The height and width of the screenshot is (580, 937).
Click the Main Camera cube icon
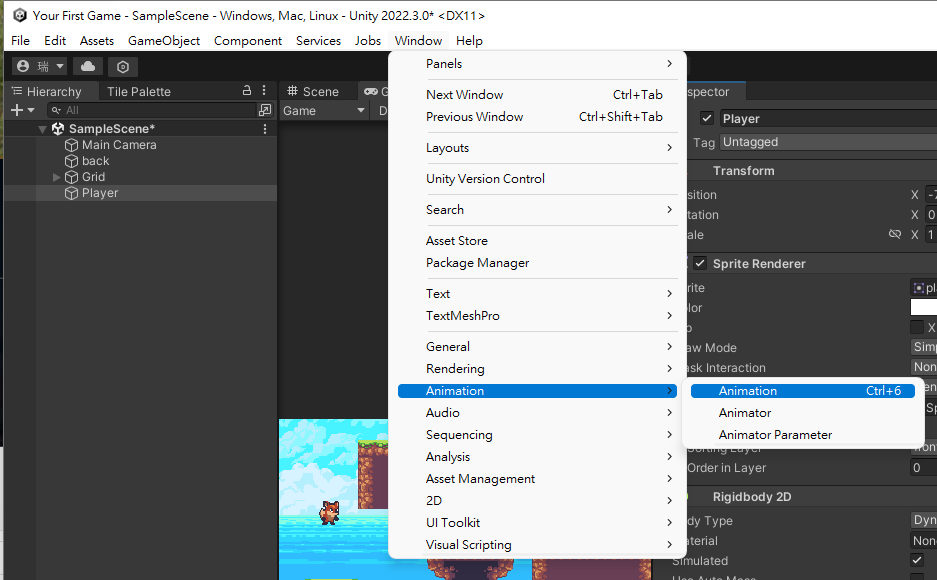[71, 145]
